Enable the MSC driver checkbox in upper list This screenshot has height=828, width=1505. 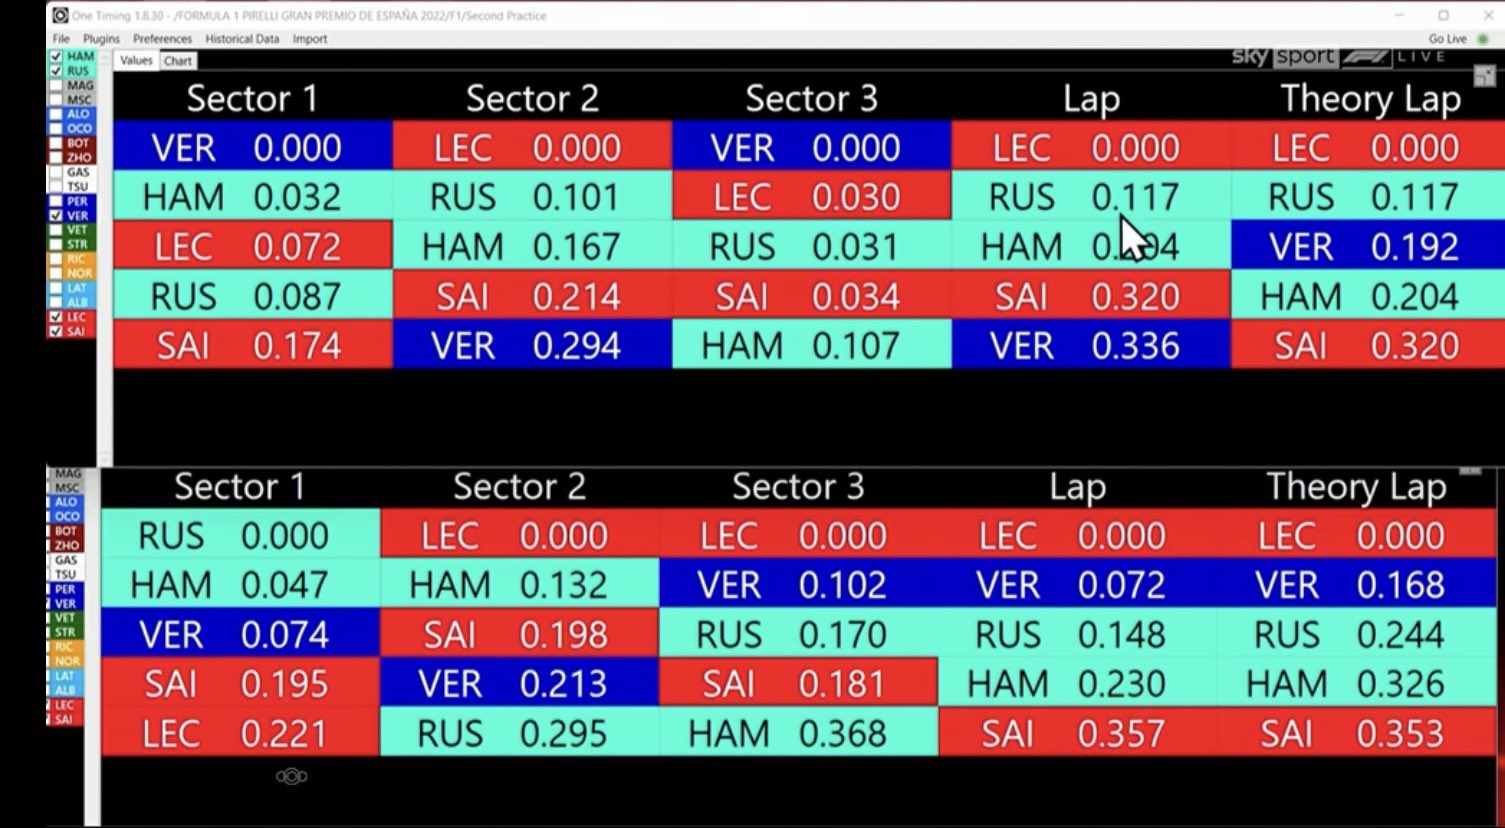coord(57,100)
